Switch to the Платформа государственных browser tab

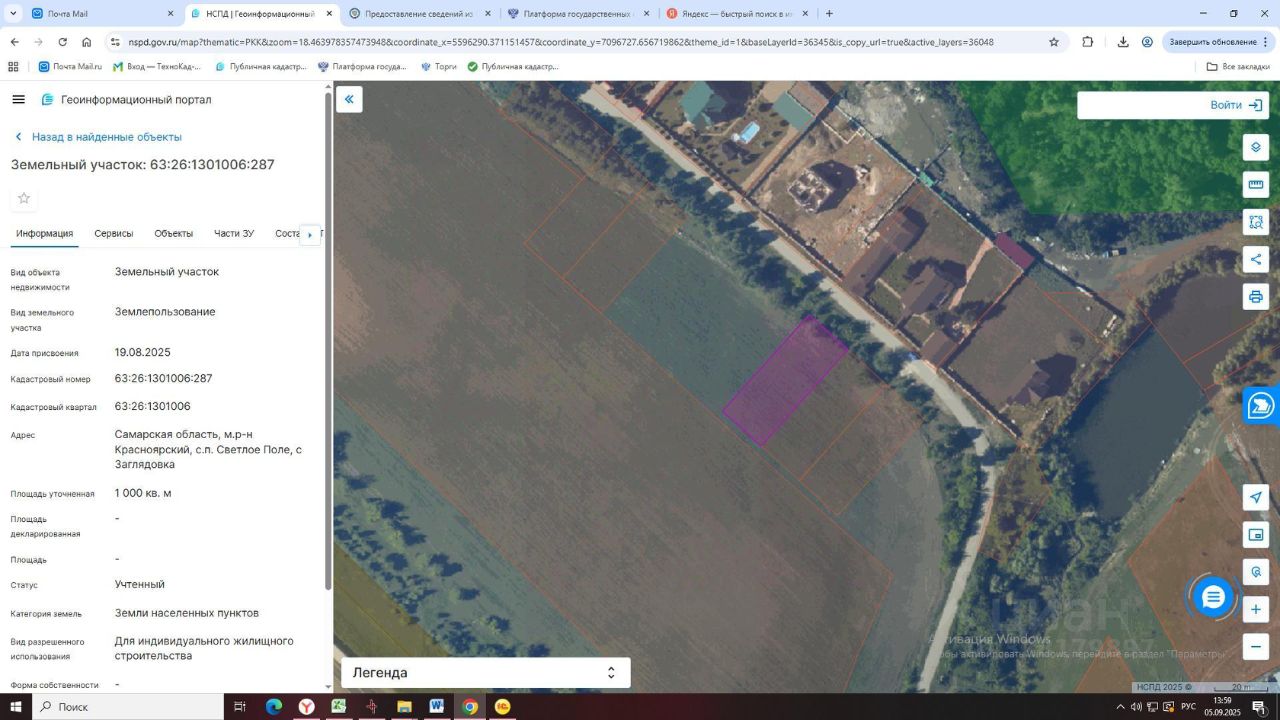pos(578,14)
